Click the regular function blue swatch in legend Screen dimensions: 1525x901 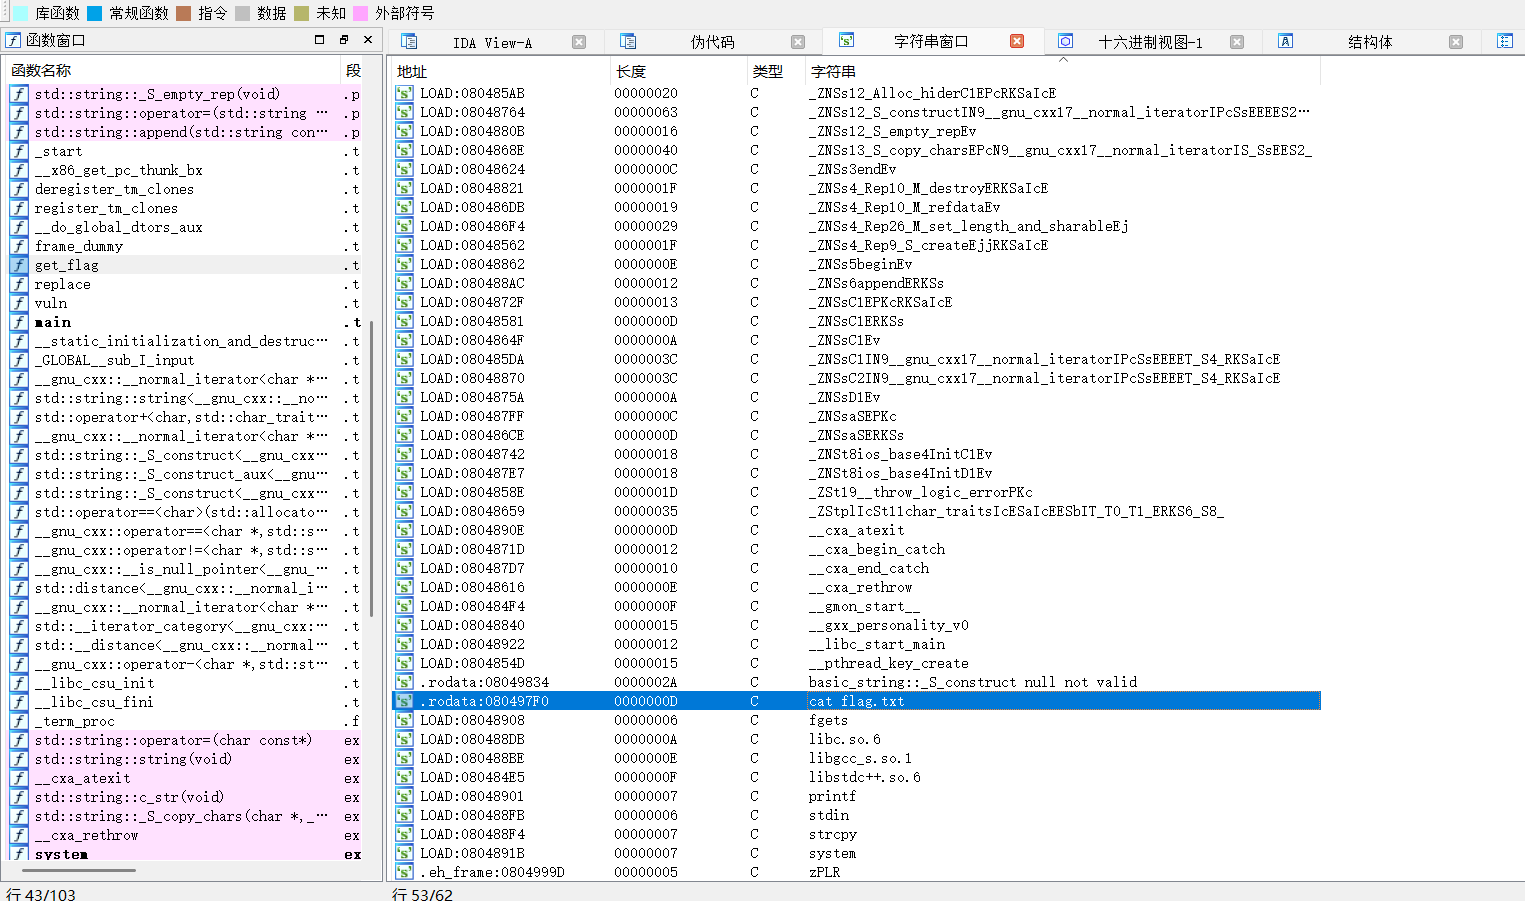pos(95,13)
